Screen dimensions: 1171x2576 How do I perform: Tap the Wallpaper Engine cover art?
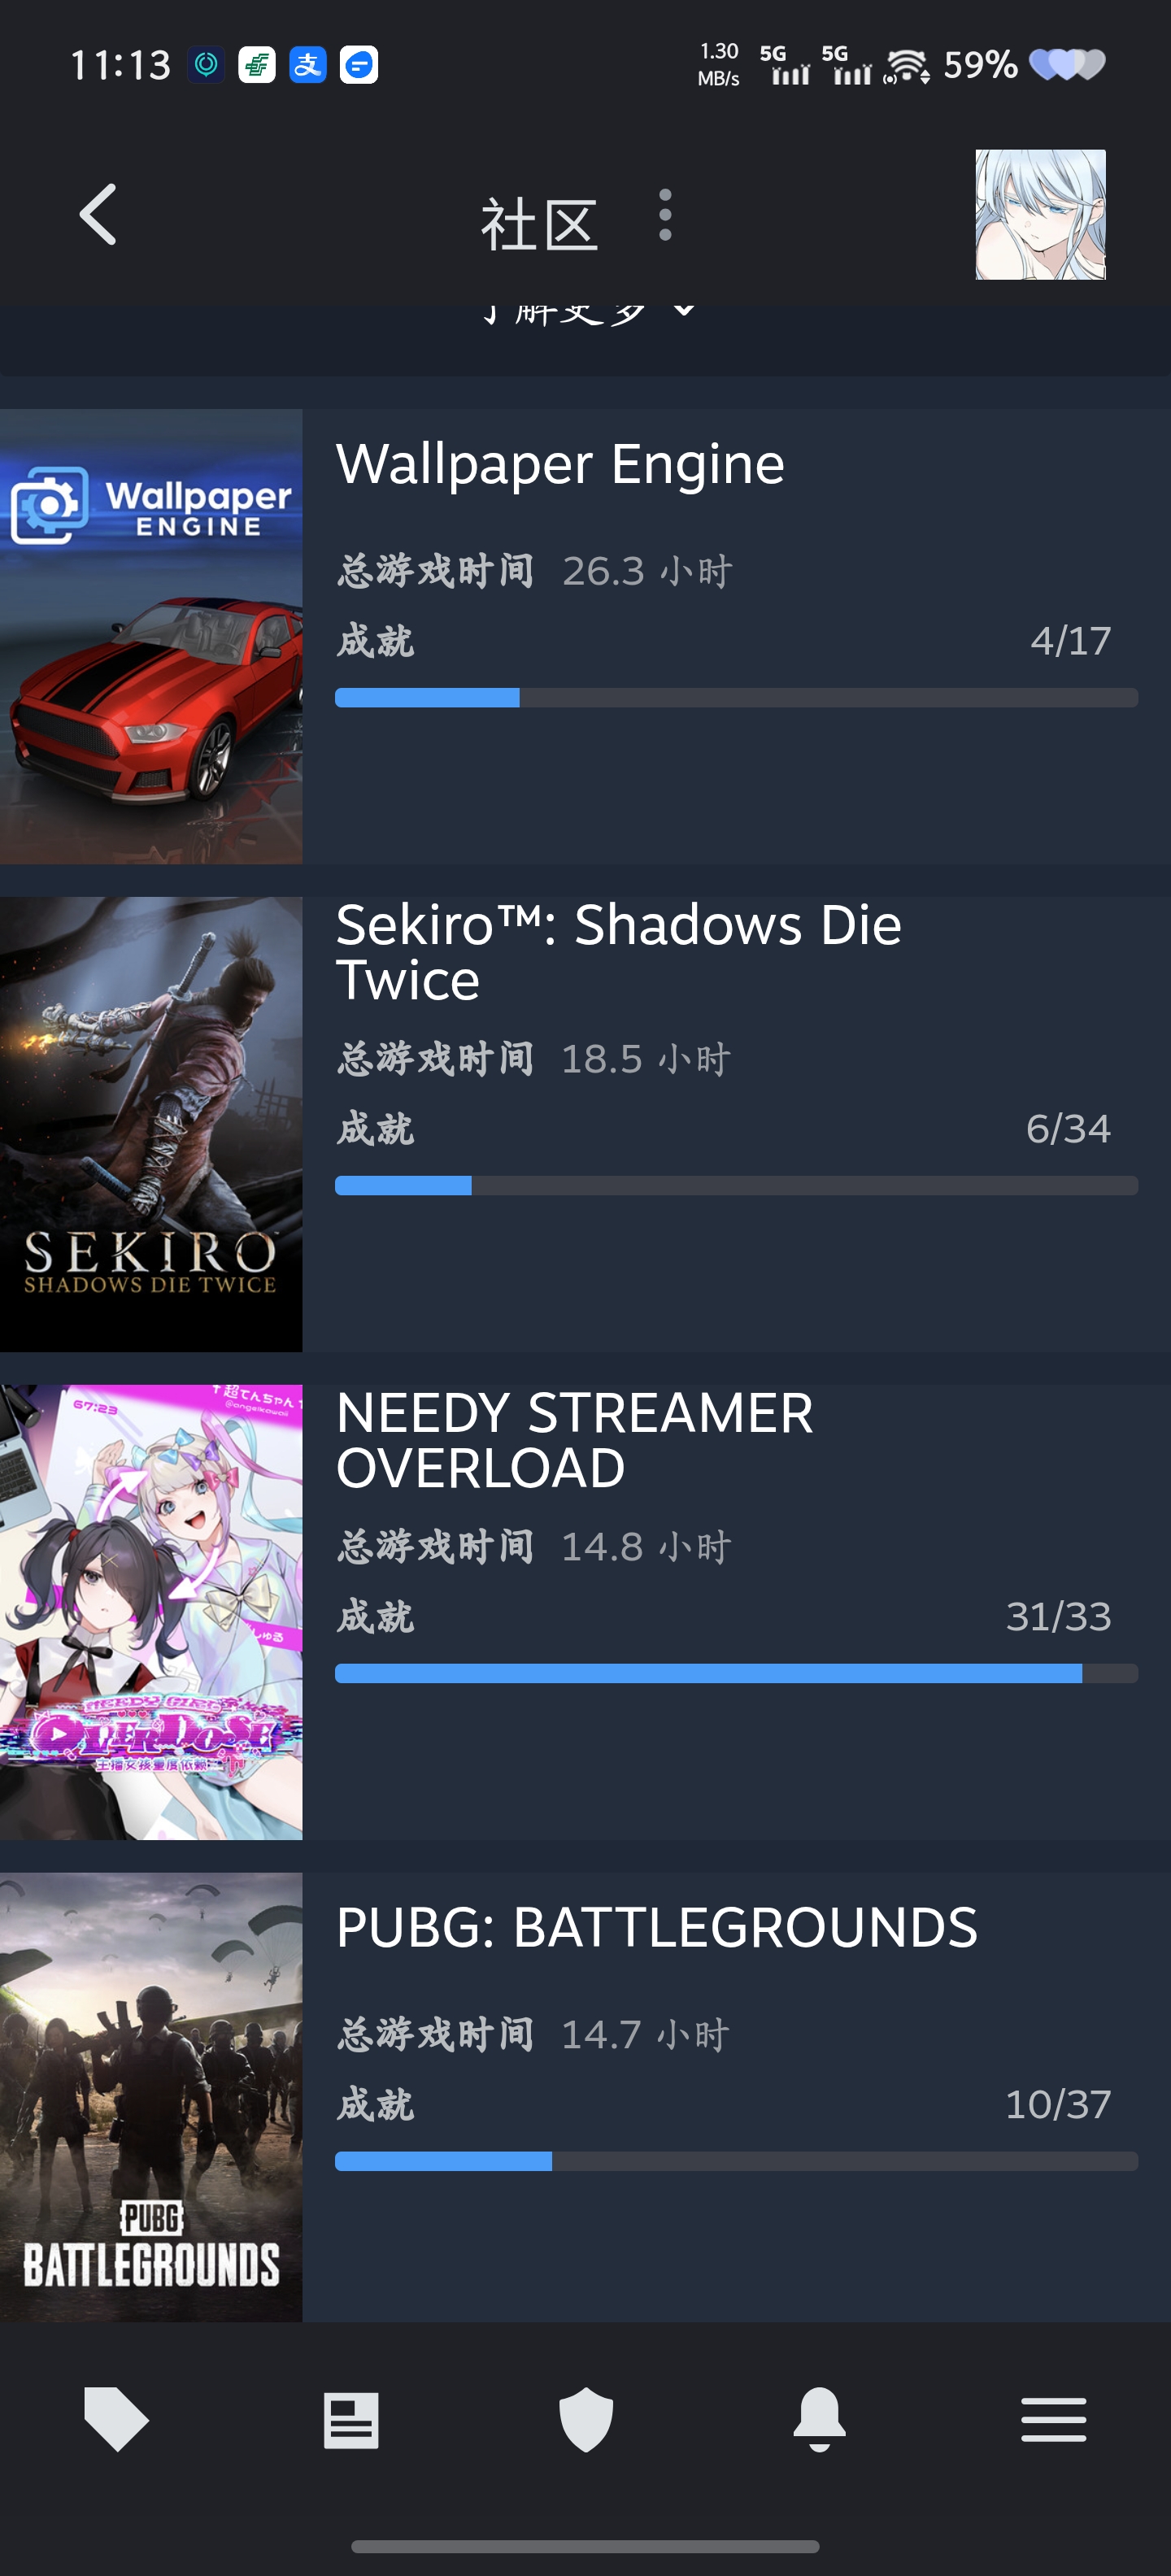tap(151, 636)
